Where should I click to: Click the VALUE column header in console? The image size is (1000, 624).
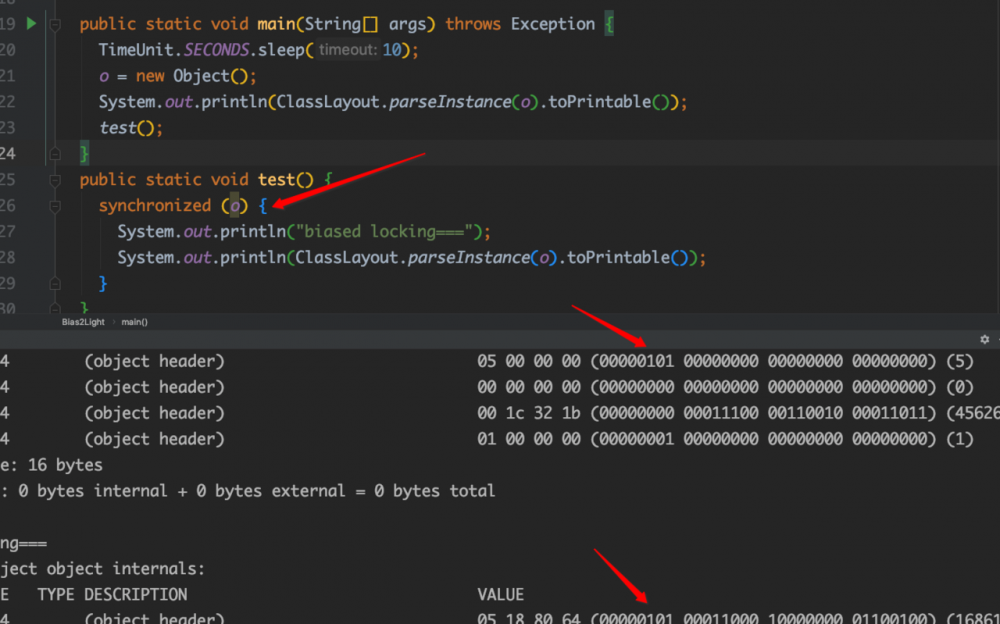(501, 594)
